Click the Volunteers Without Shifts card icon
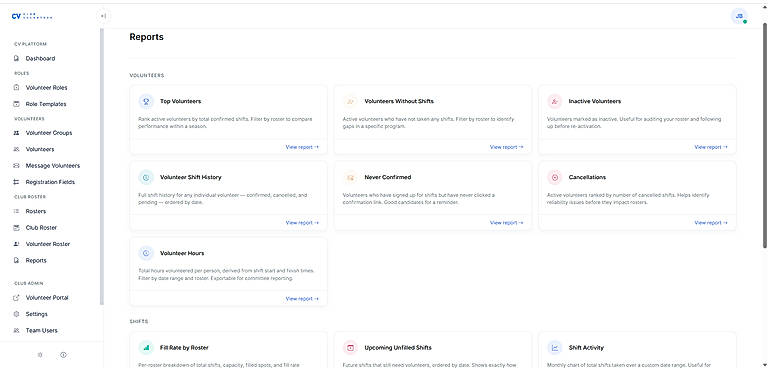Viewport: 768px width, 368px height. 350,101
